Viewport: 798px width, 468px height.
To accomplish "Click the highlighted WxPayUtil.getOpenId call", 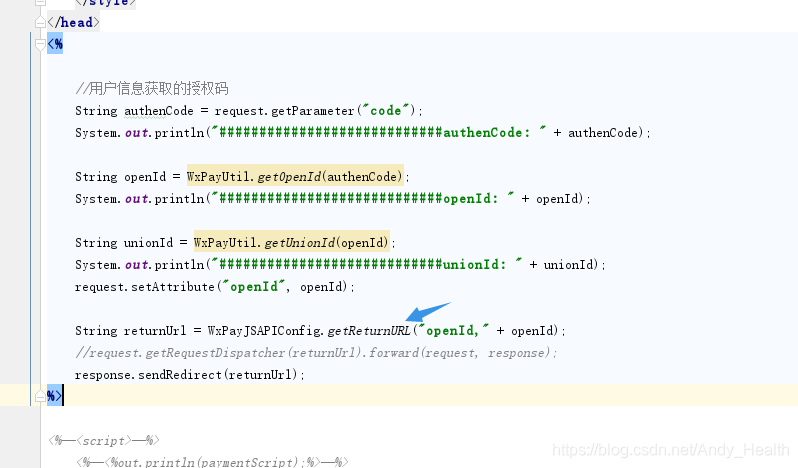I will (x=295, y=177).
